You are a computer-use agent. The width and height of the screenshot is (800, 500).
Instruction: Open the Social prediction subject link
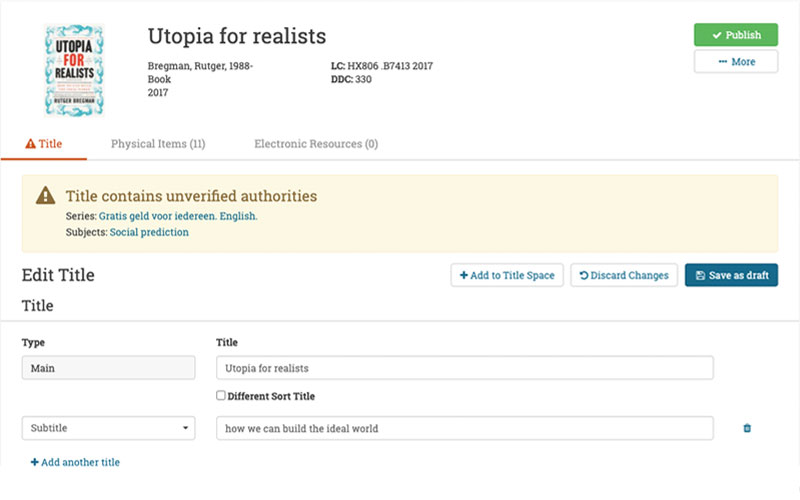149,232
